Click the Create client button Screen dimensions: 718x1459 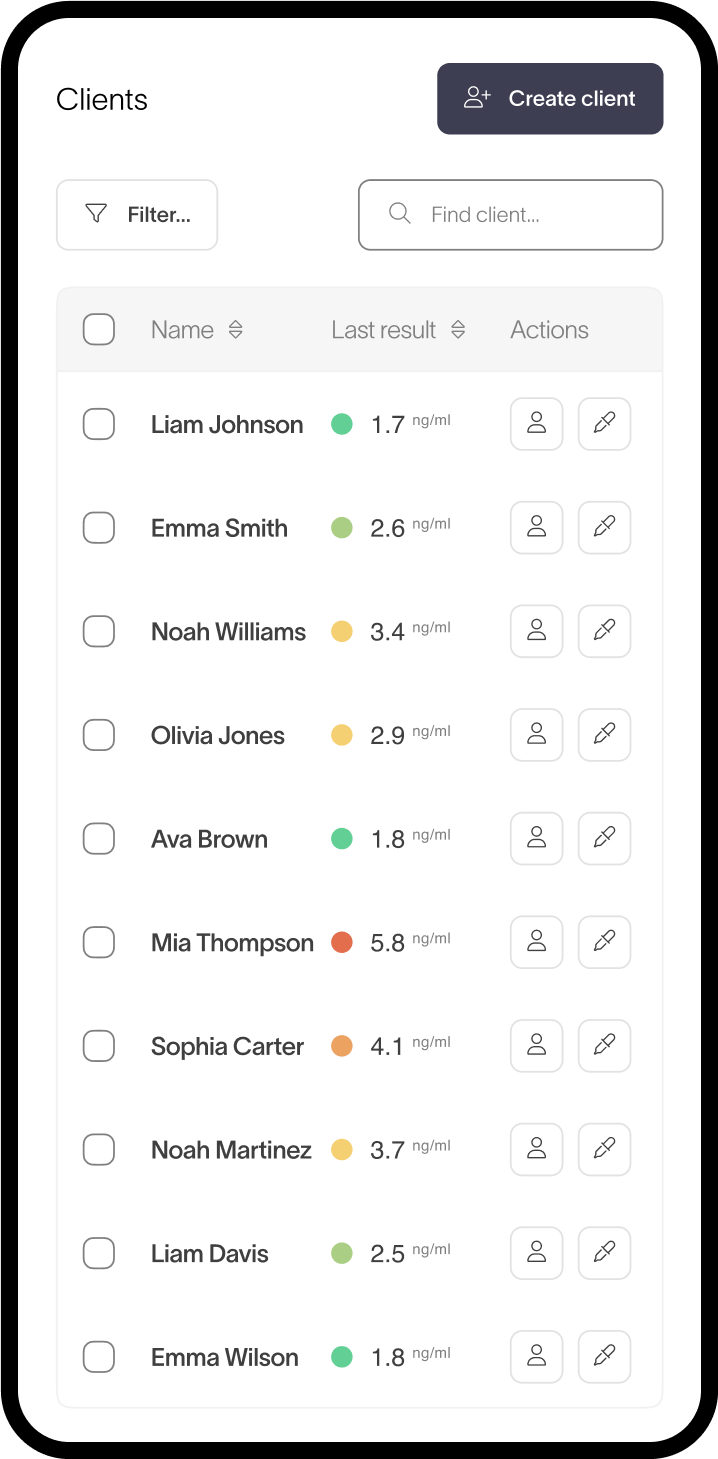550,99
